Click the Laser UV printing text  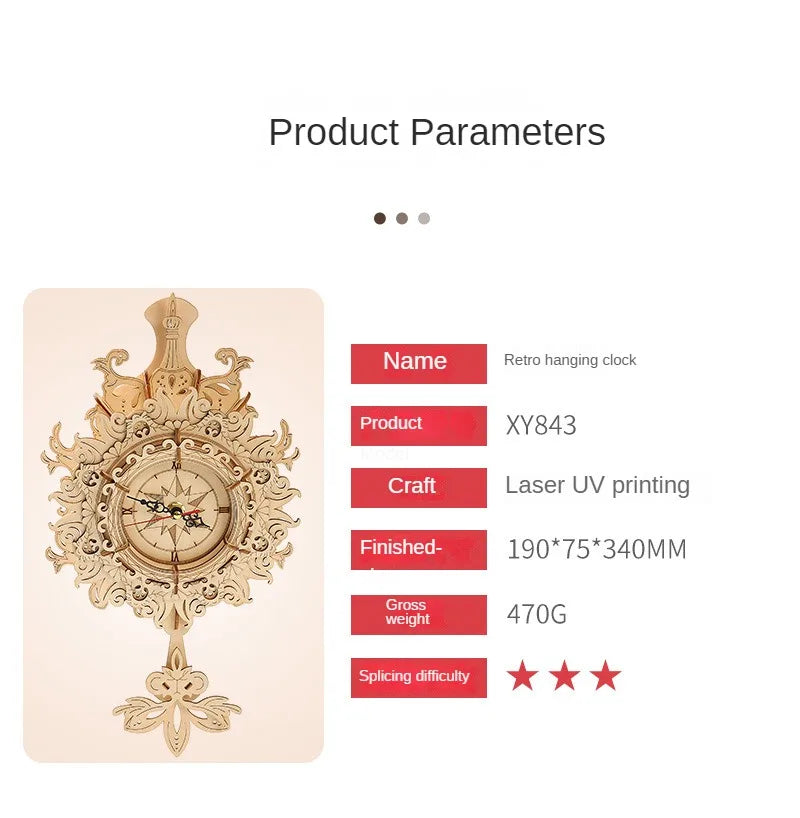(x=598, y=485)
